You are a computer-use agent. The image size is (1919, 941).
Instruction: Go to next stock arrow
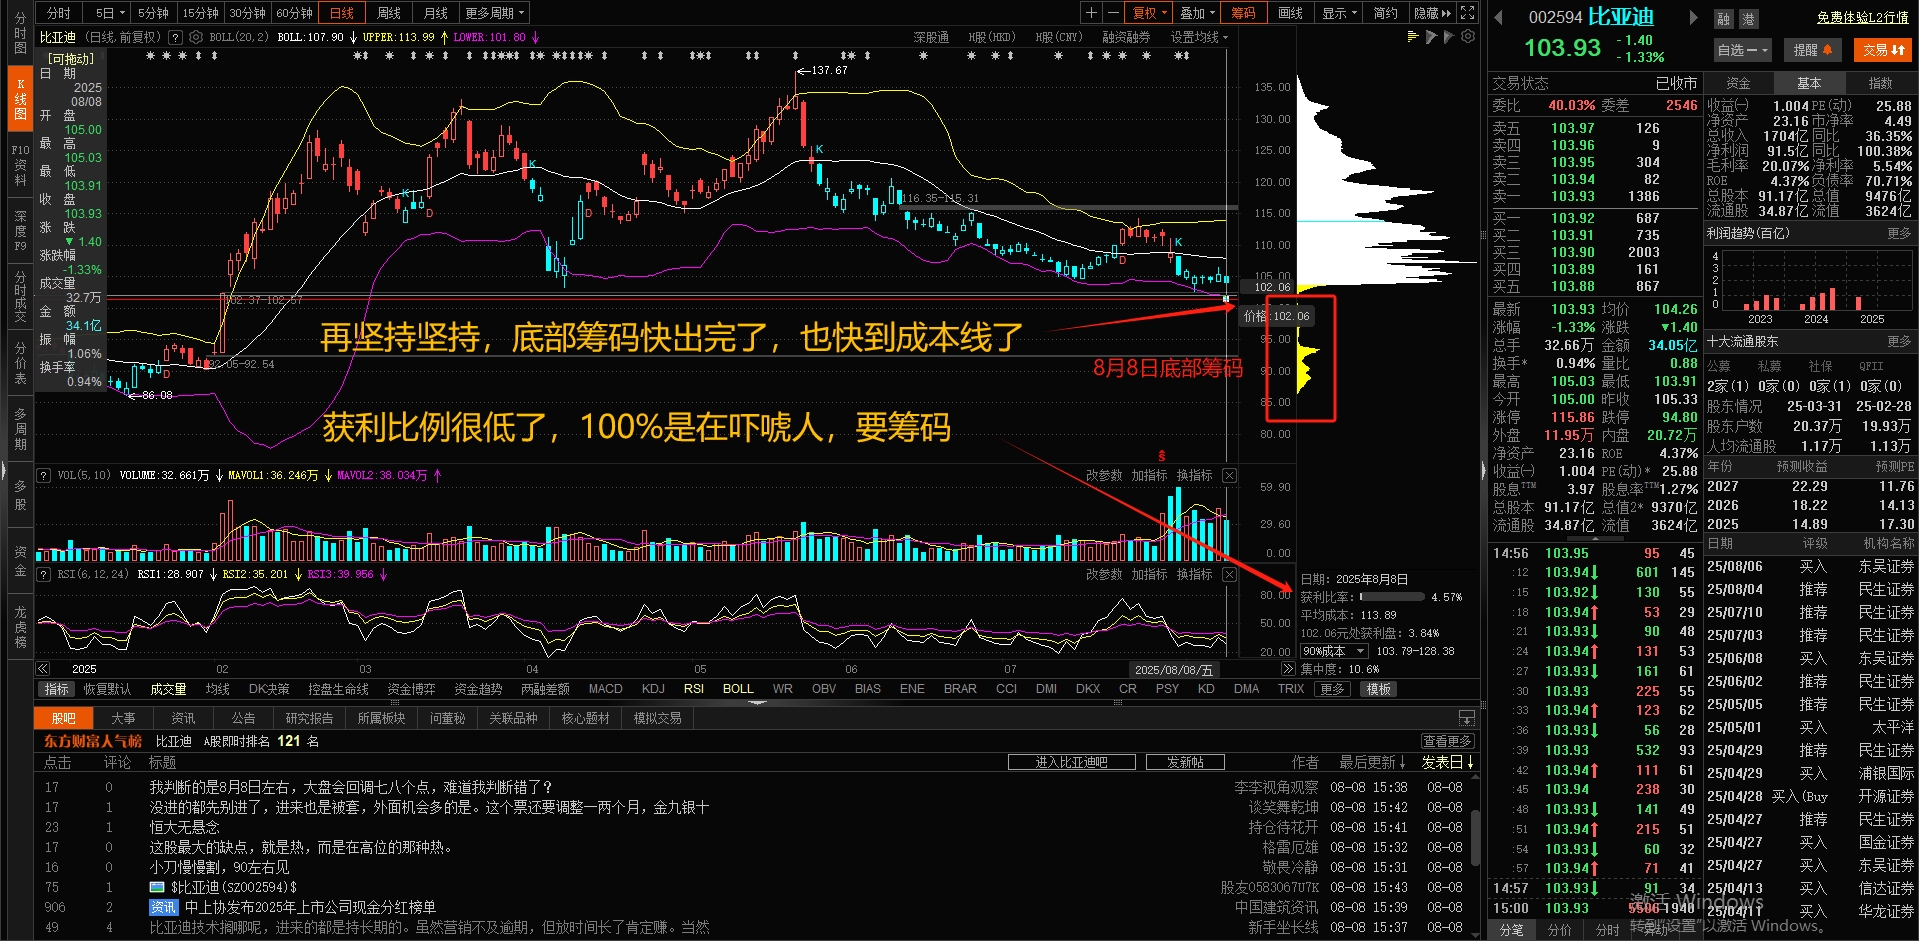[x=1693, y=17]
